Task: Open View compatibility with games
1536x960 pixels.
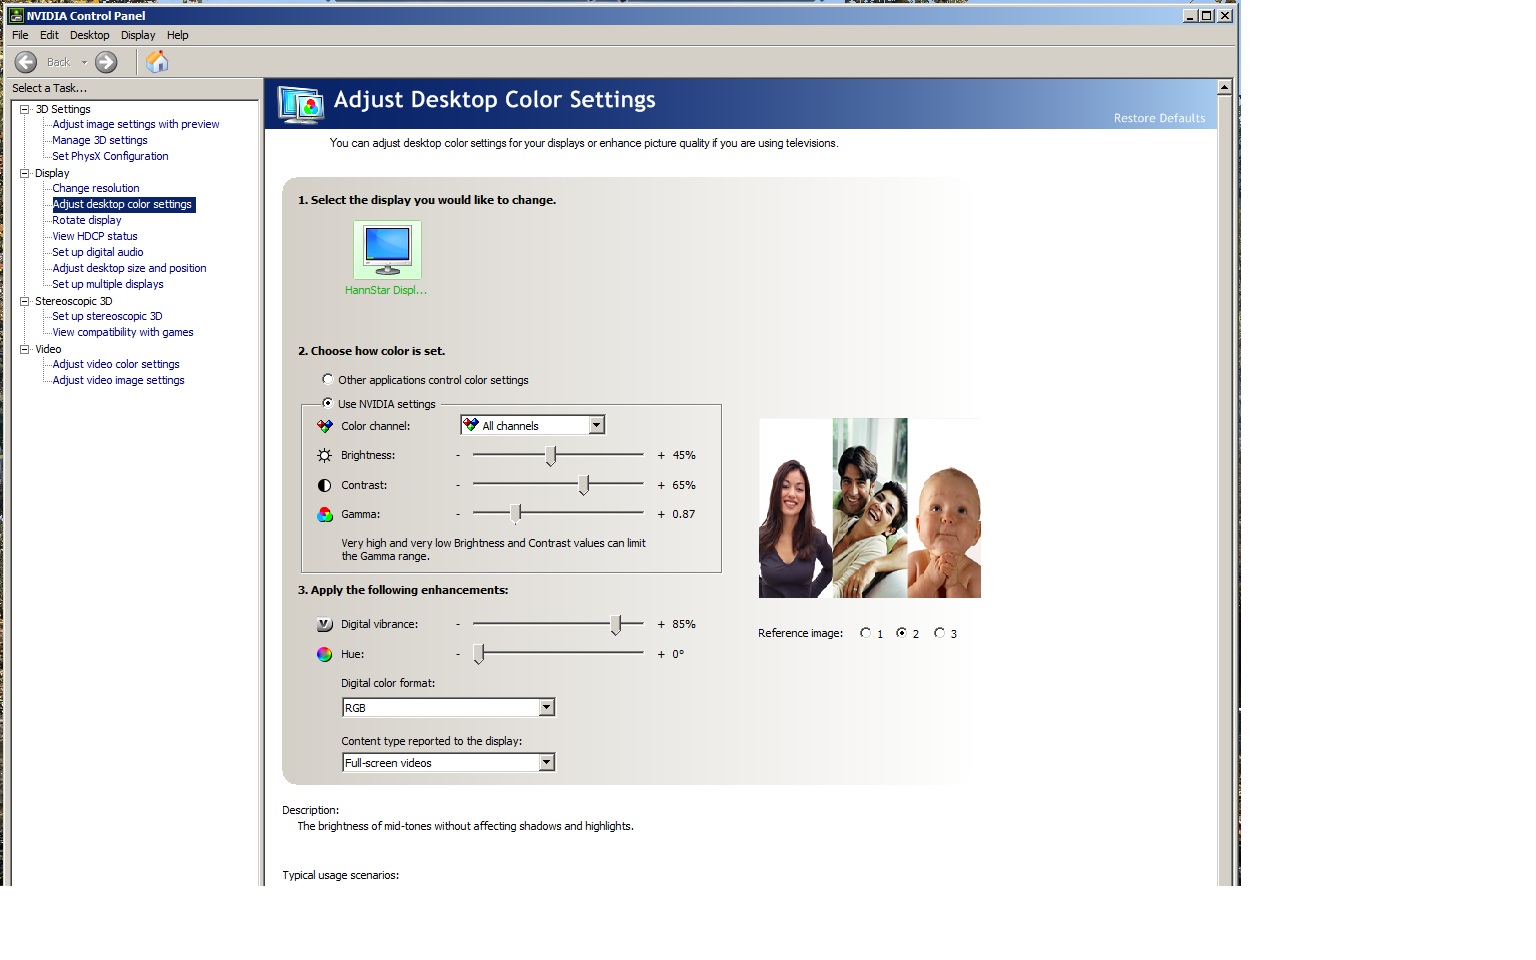Action: coord(123,332)
